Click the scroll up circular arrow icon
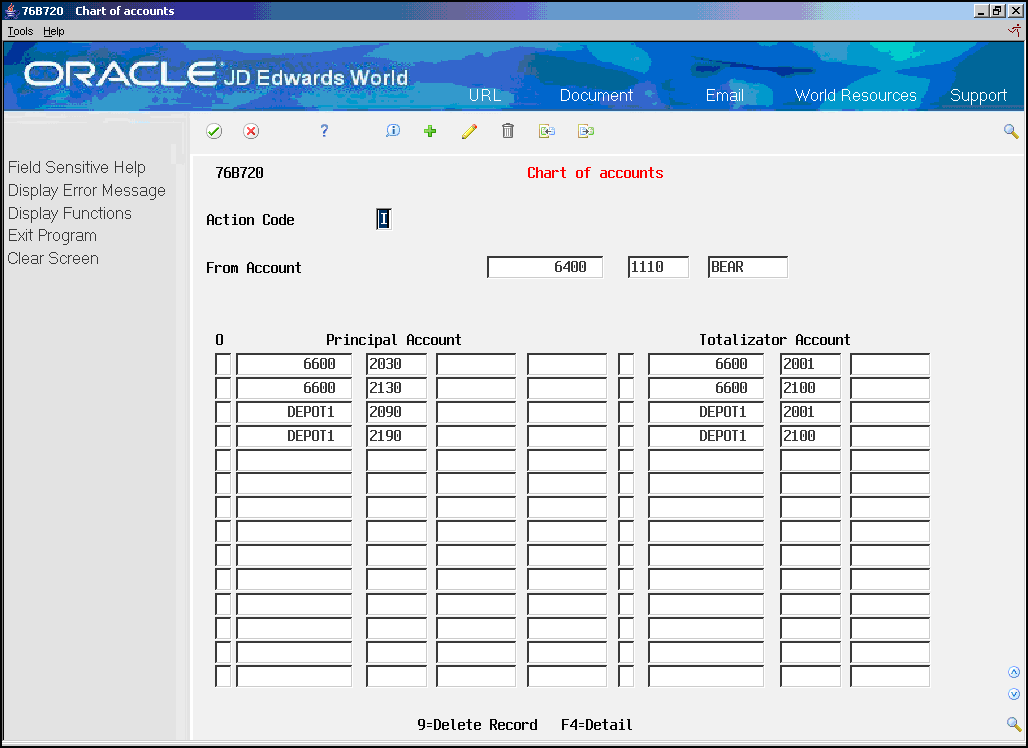 pos(1014,672)
